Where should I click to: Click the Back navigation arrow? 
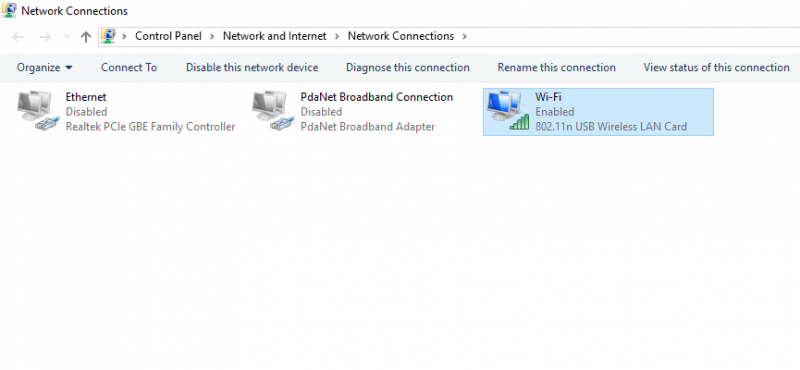pyautogui.click(x=18, y=37)
